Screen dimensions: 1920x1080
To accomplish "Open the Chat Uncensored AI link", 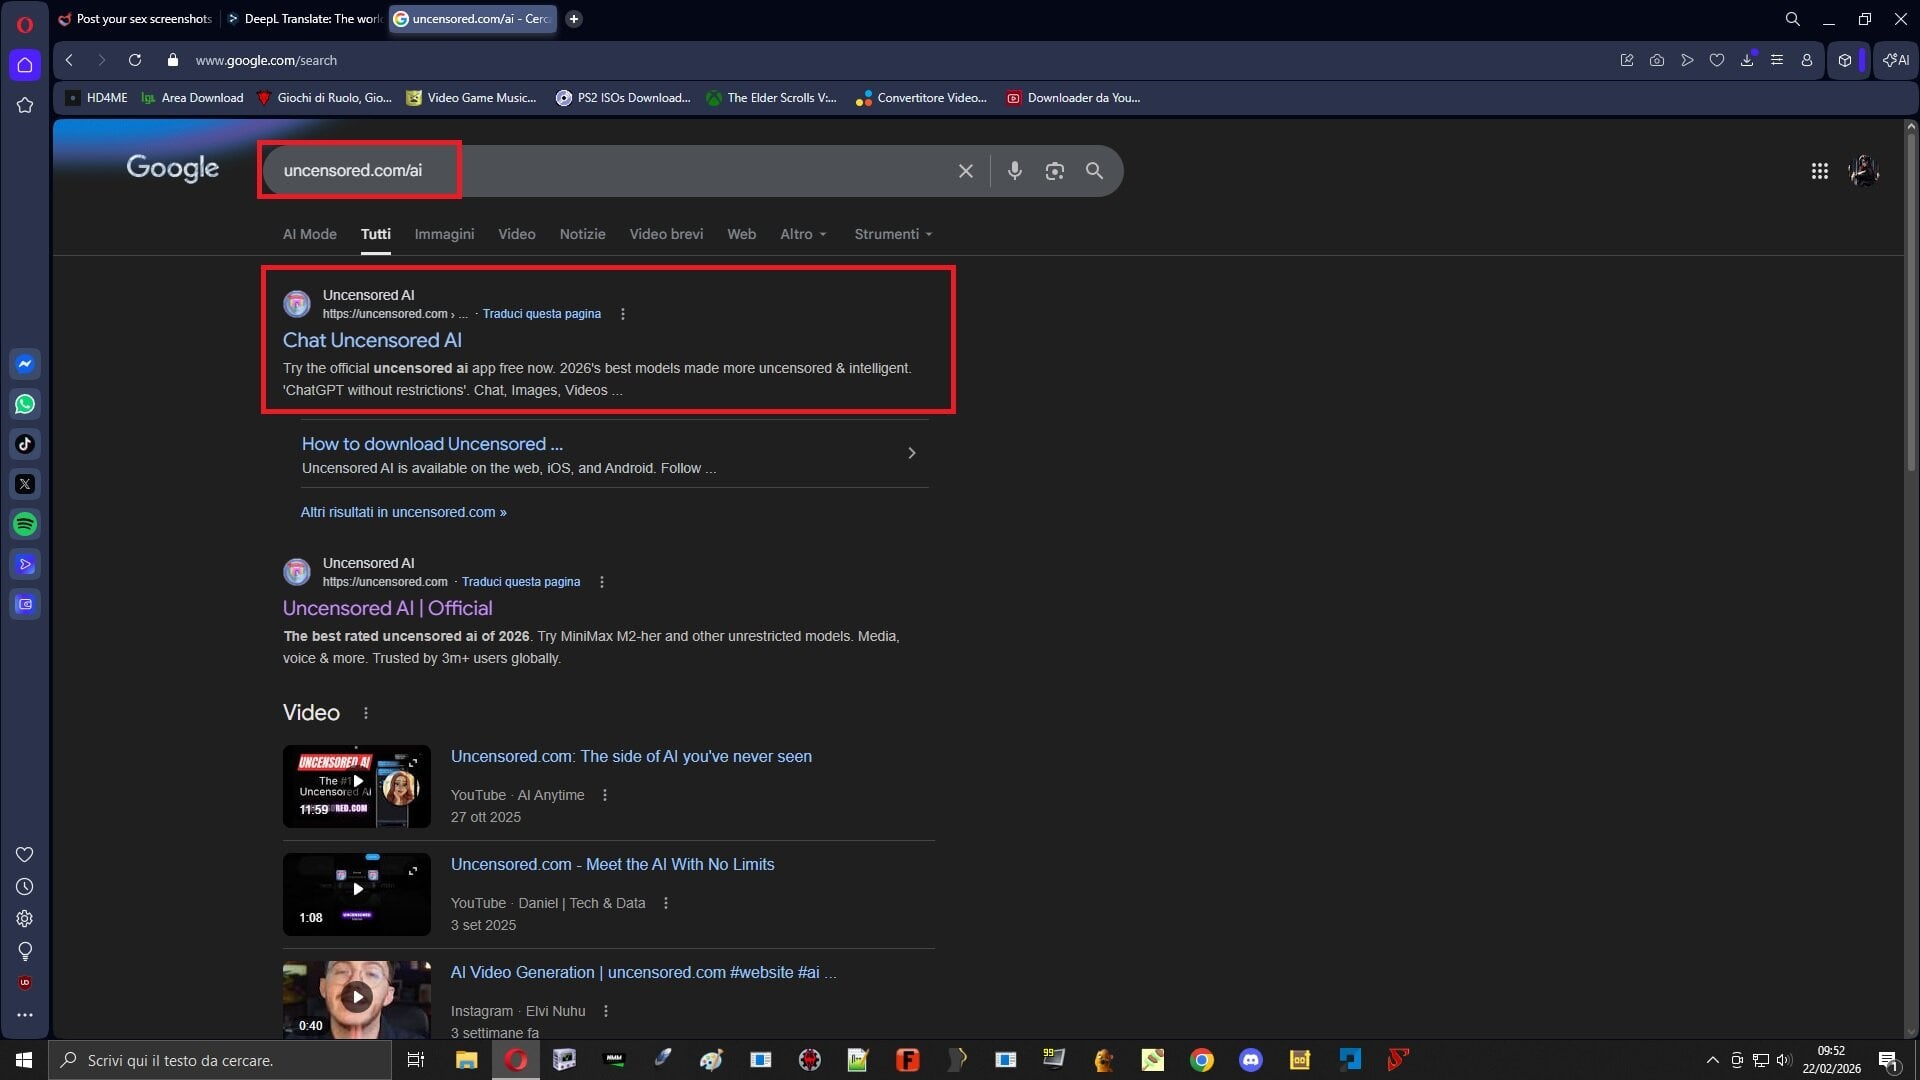I will pos(372,341).
